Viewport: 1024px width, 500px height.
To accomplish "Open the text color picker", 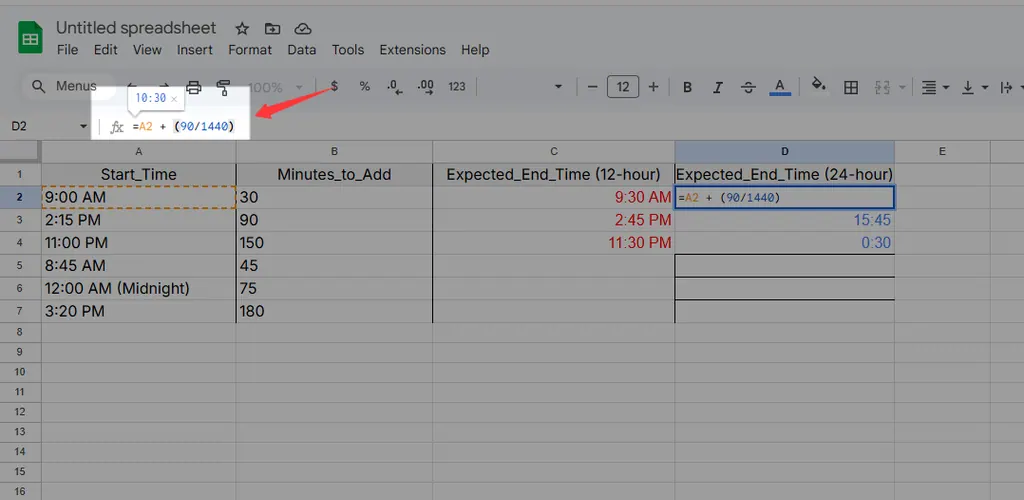I will [x=781, y=87].
